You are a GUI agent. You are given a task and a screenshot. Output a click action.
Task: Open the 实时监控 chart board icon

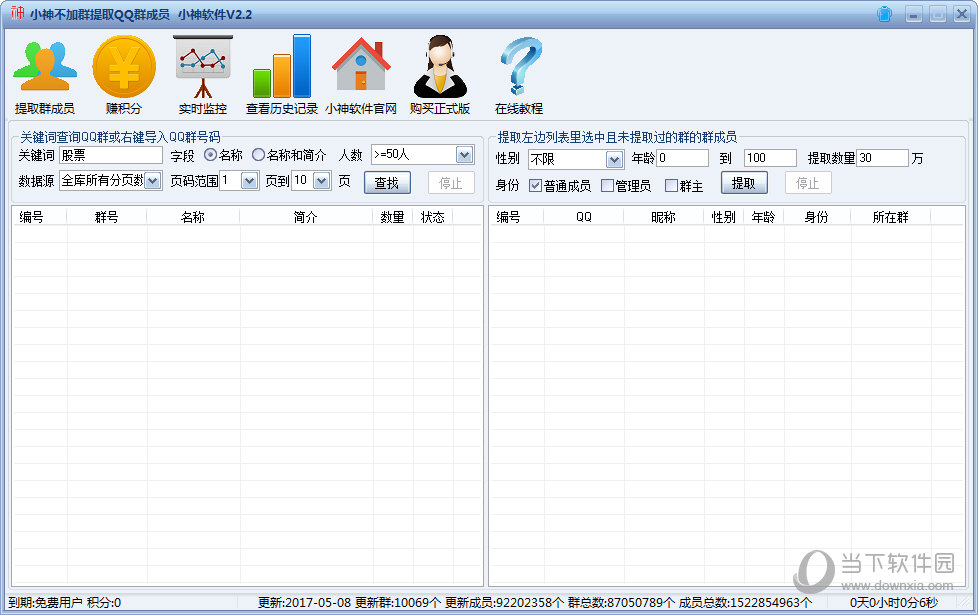203,75
